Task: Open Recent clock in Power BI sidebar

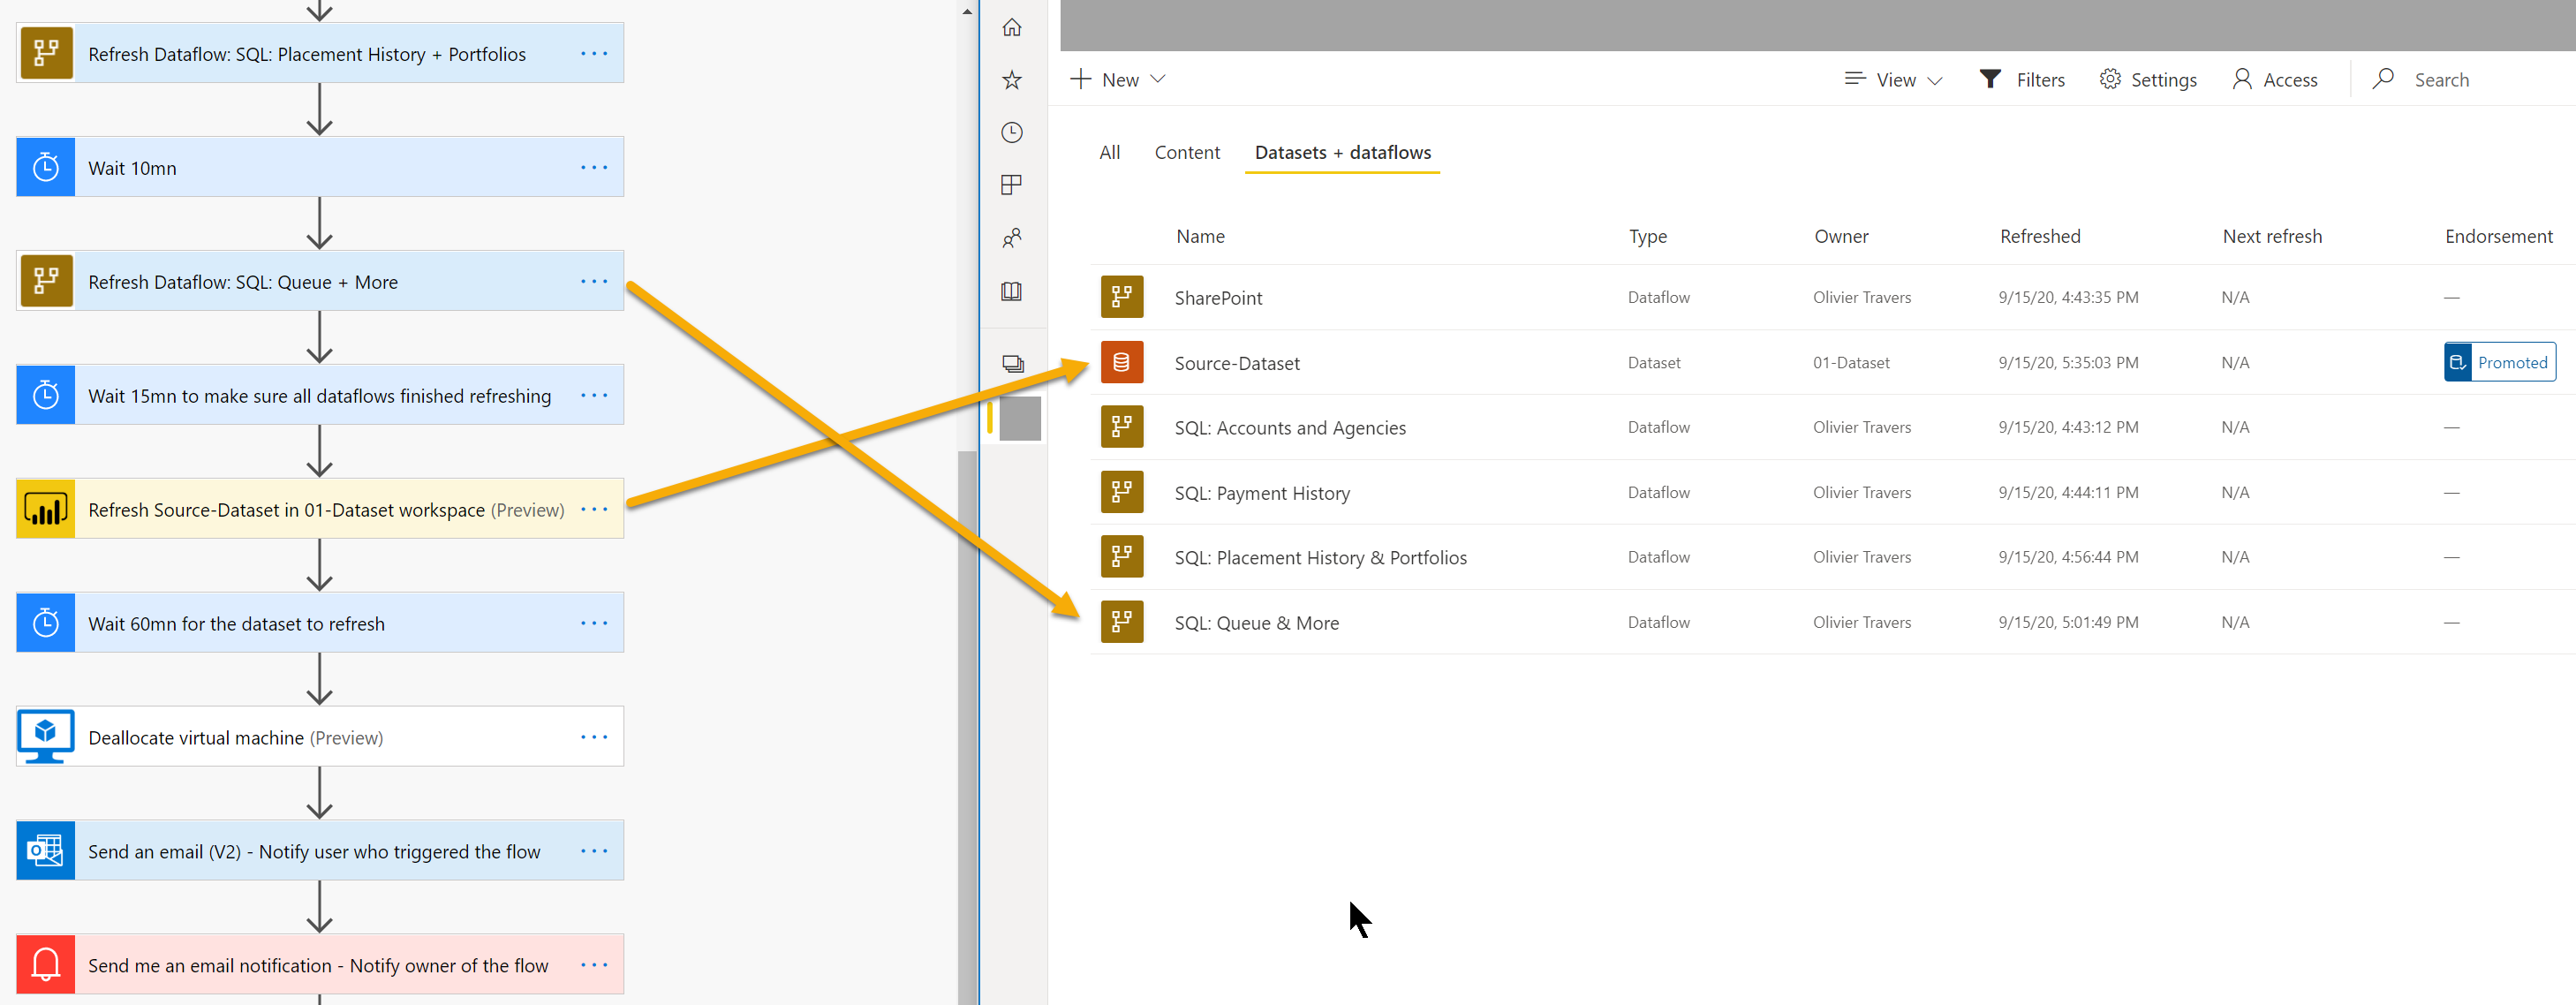Action: [x=1012, y=132]
